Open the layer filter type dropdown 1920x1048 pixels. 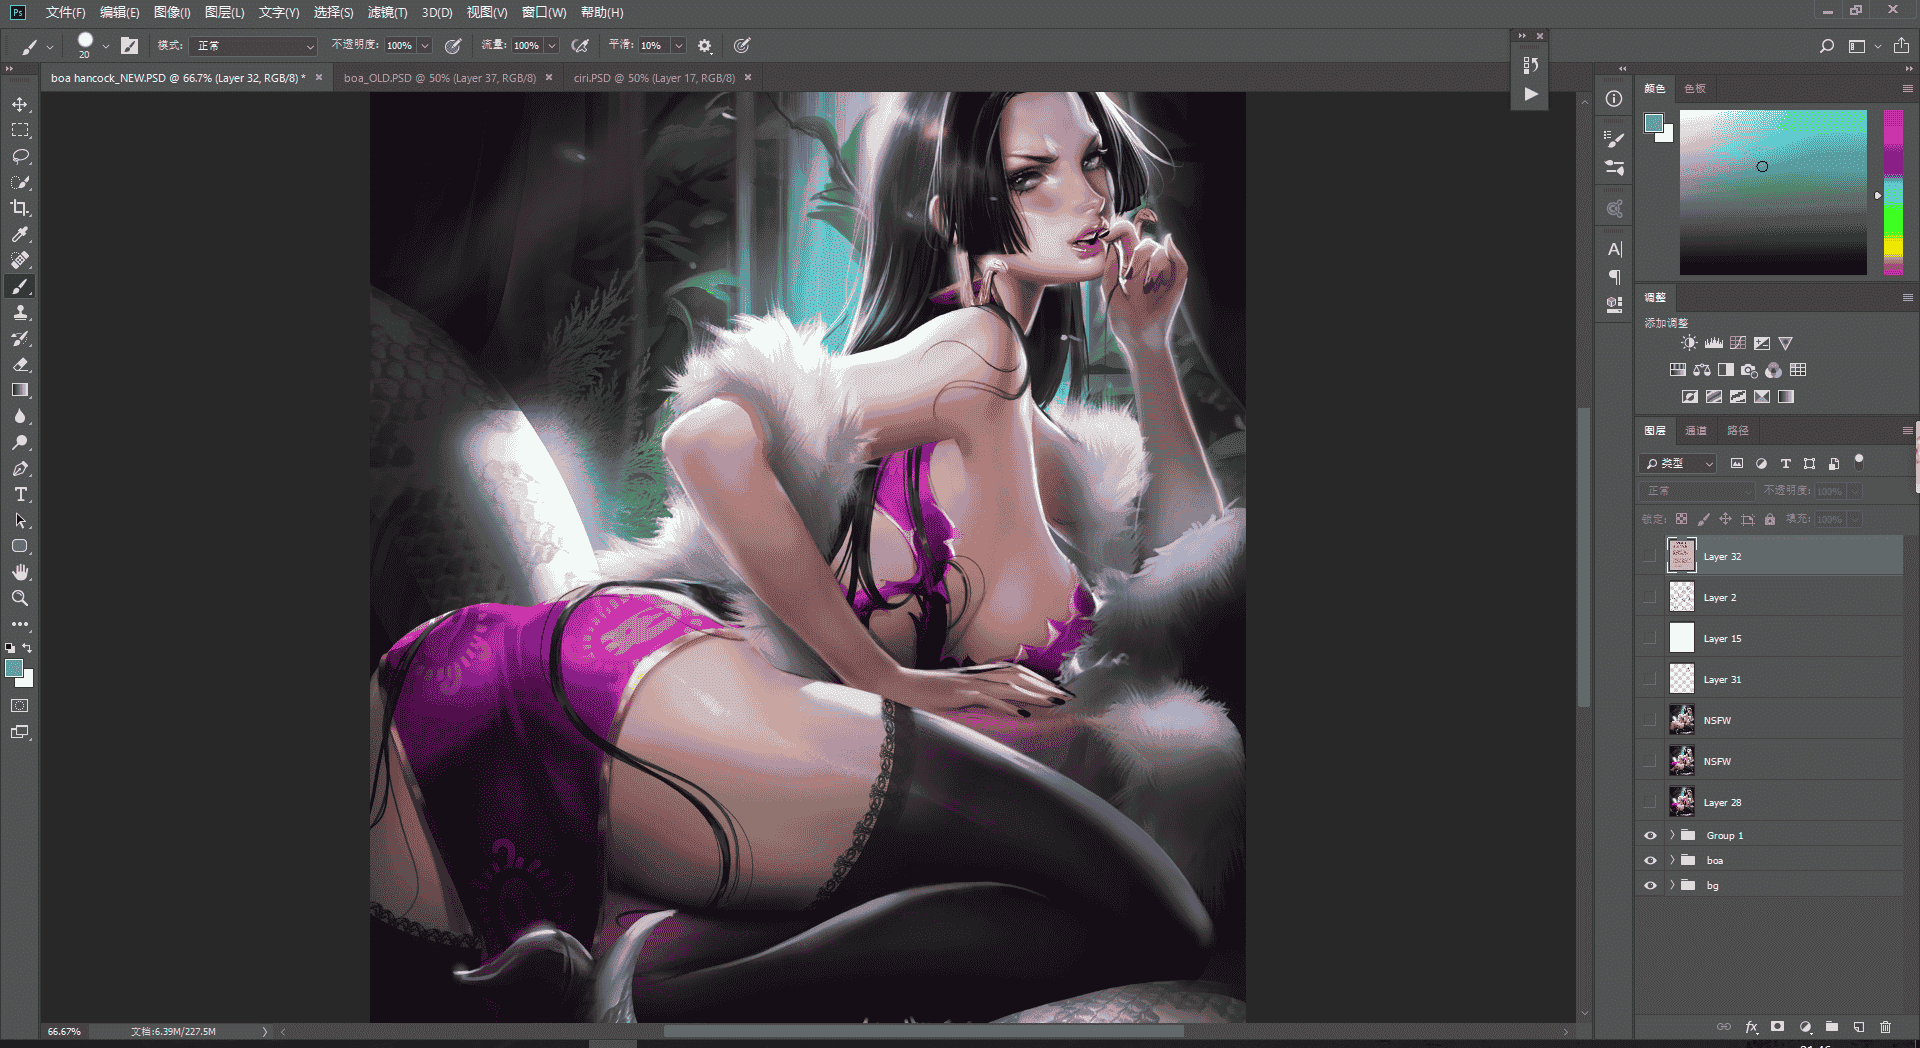pos(1677,463)
